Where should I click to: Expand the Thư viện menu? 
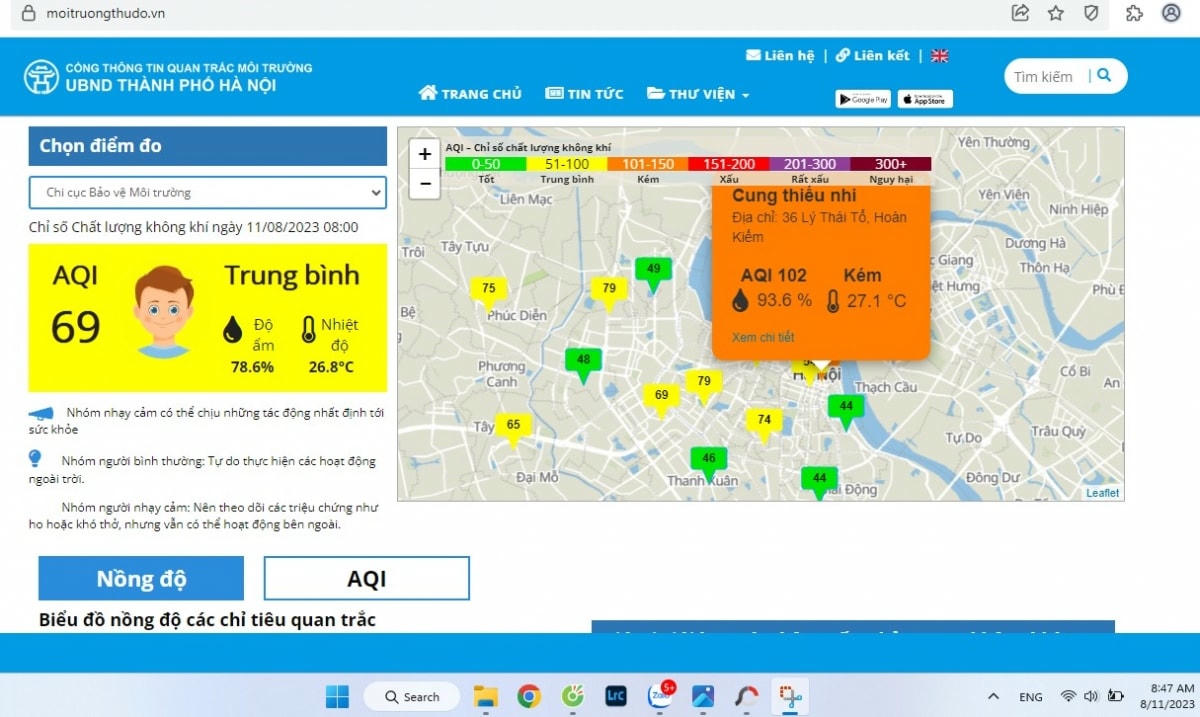click(x=698, y=94)
